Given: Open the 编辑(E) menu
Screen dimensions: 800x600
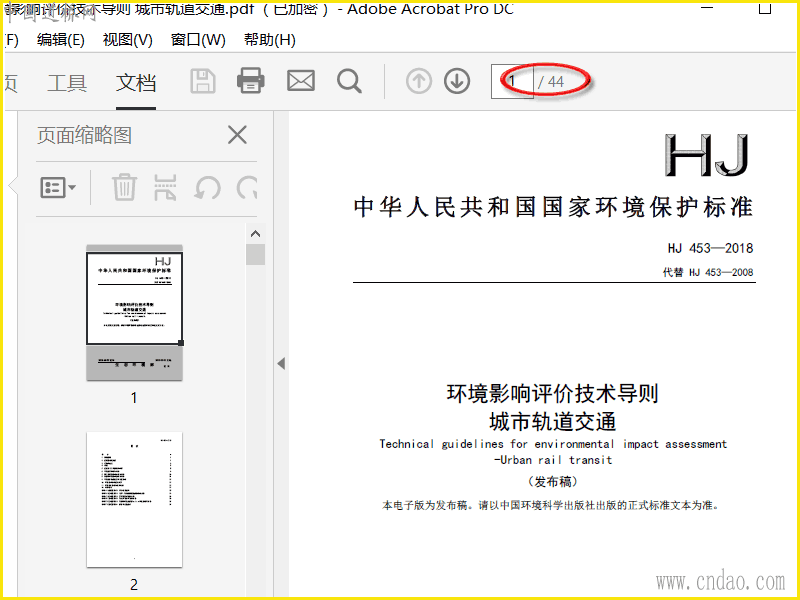Looking at the screenshot, I should click(61, 40).
